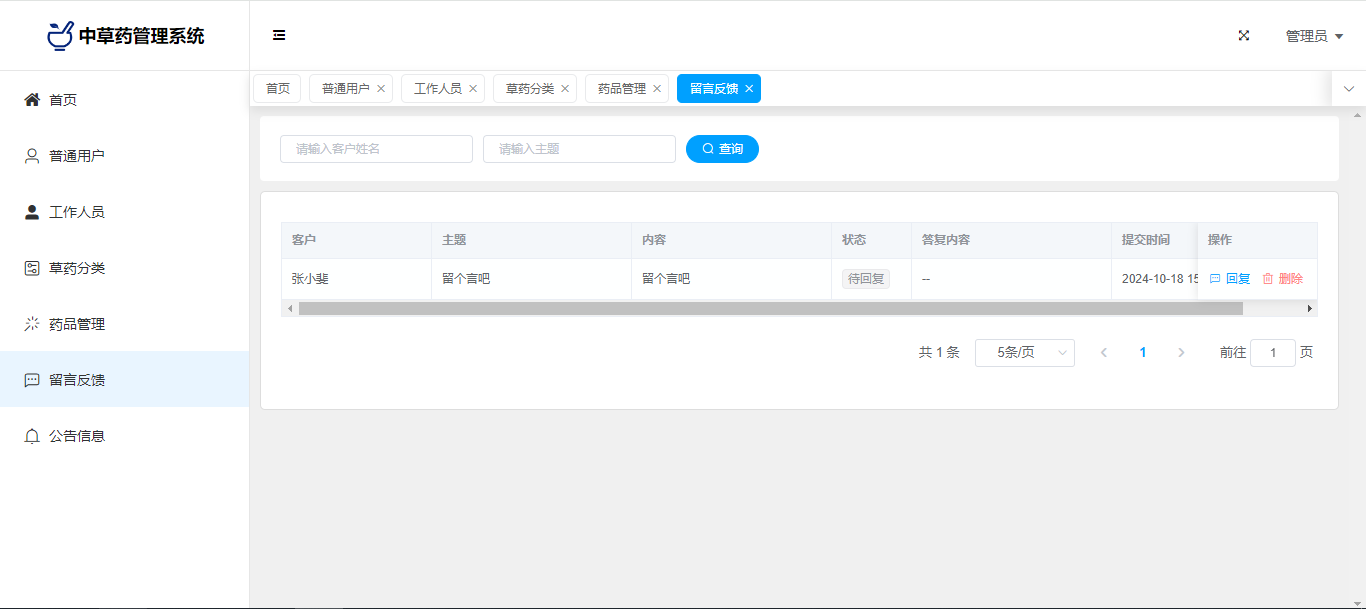Click the table's horizontal scrollbar

(x=770, y=309)
